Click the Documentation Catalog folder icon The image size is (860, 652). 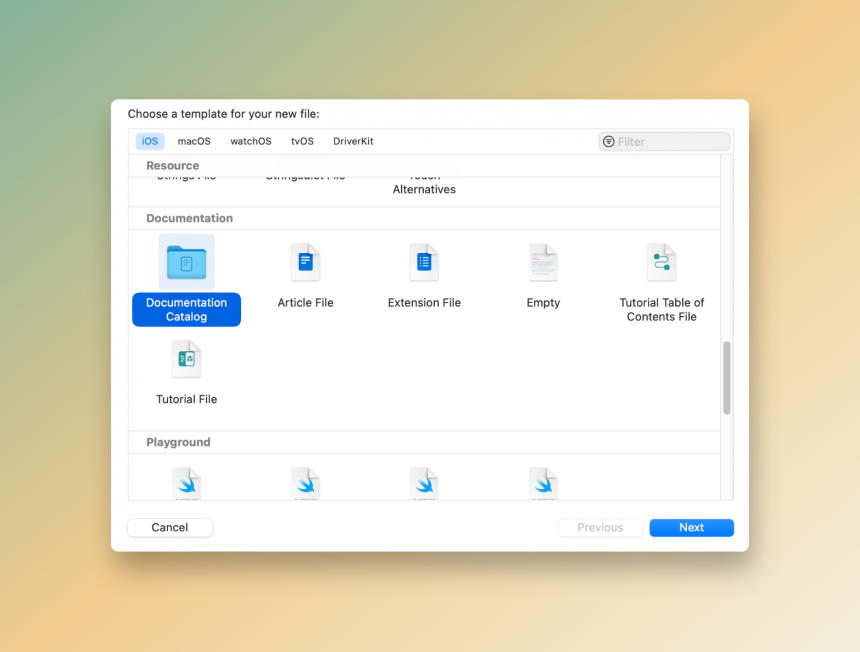[x=186, y=261]
